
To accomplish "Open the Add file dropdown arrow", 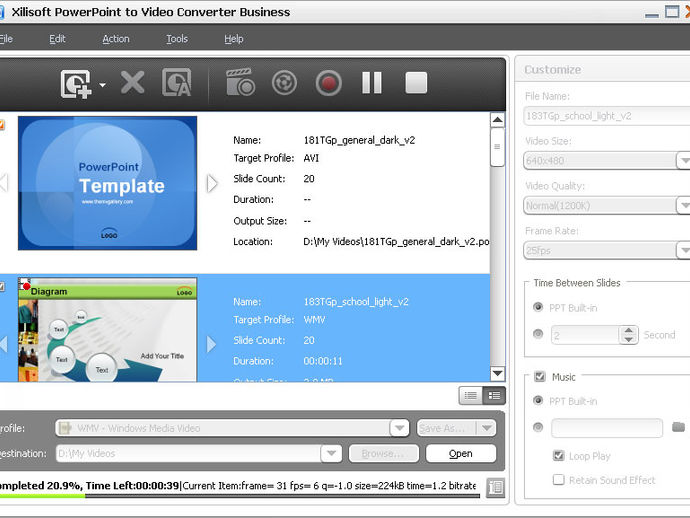I will pyautogui.click(x=102, y=84).
